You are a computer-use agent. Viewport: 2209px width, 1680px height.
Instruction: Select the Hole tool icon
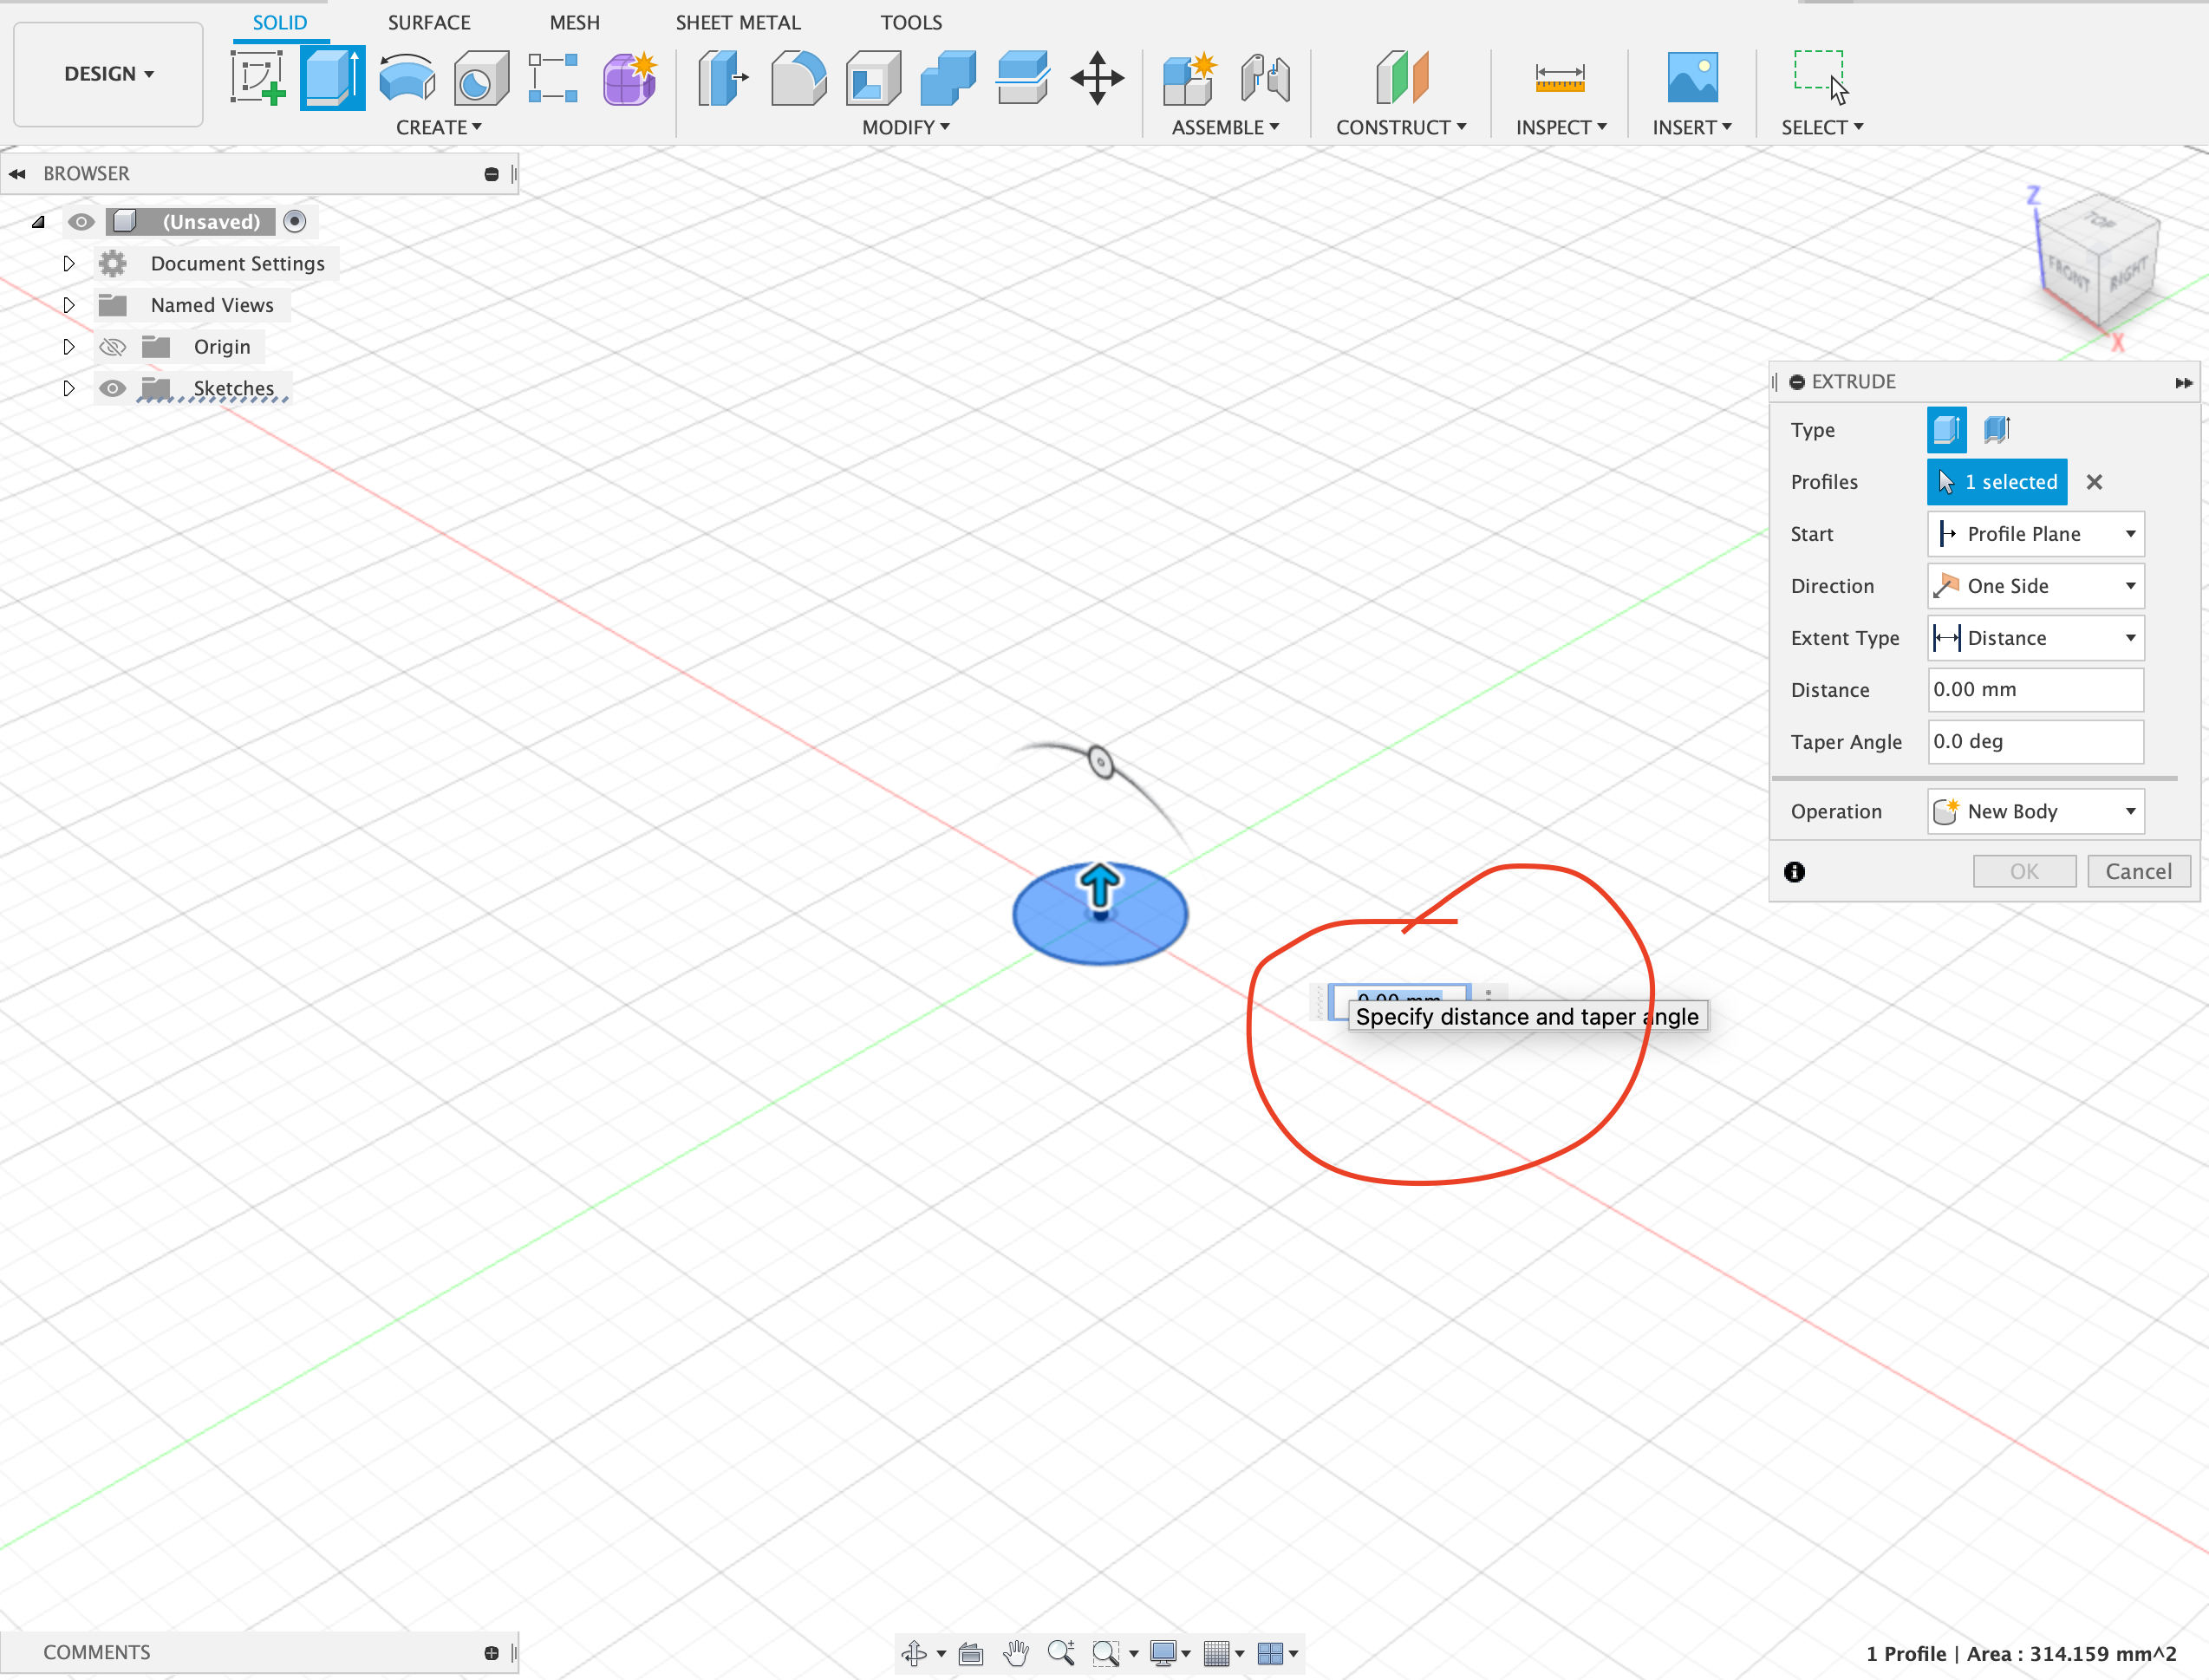[x=481, y=78]
